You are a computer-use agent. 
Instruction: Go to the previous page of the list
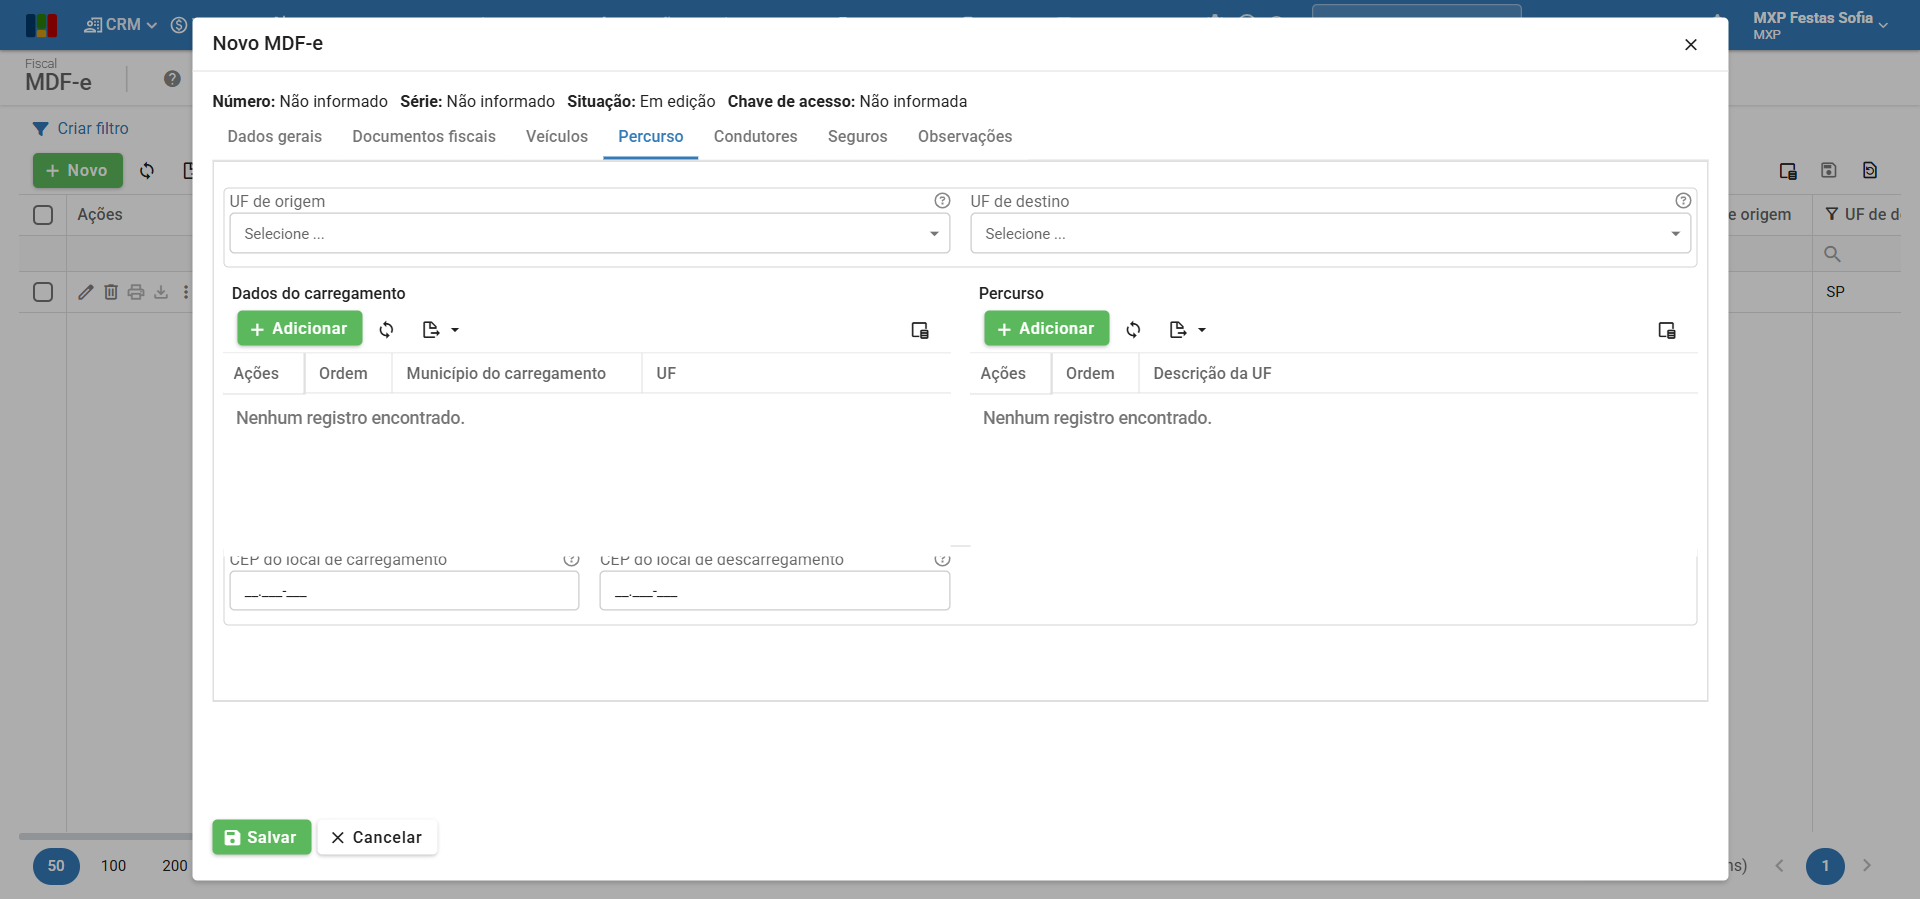coord(1780,866)
